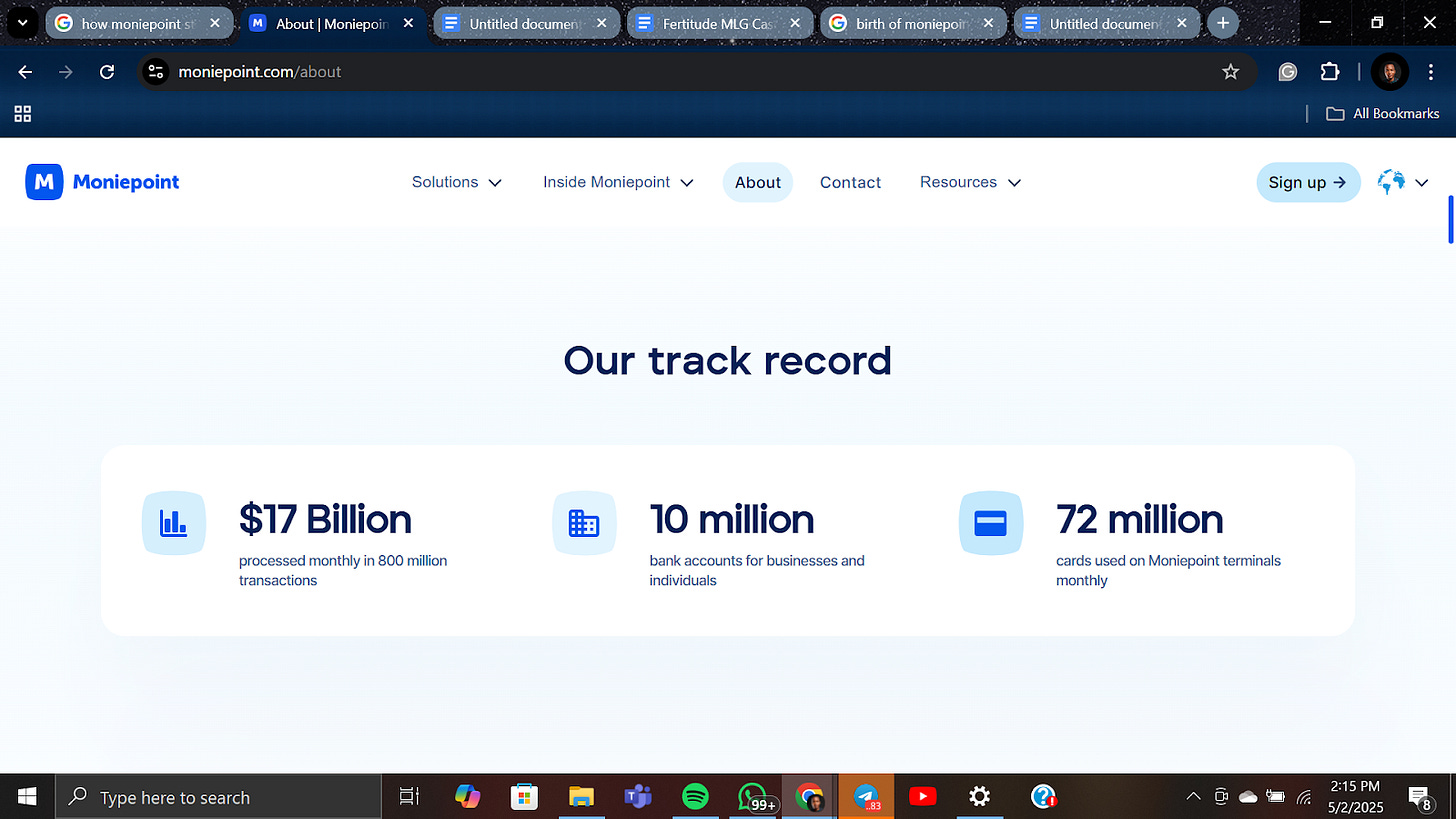The width and height of the screenshot is (1456, 819).
Task: Close the About | Moniepoint tab
Action: coord(407,23)
